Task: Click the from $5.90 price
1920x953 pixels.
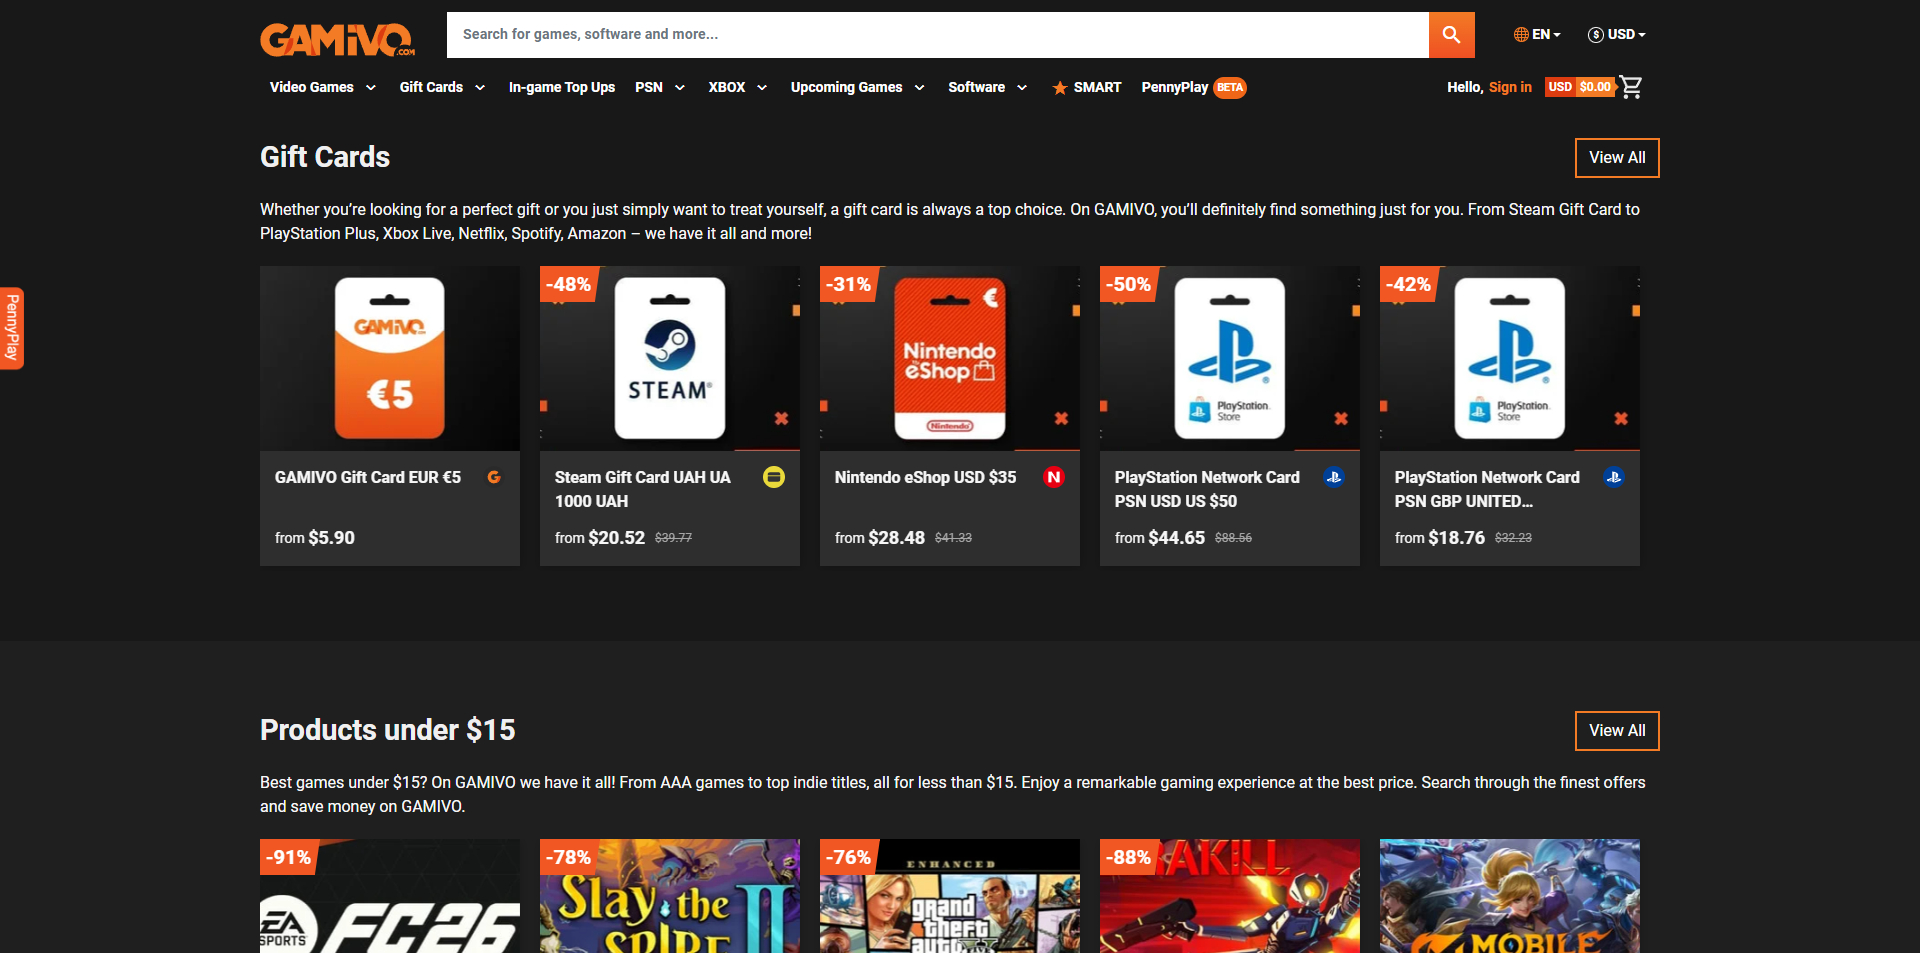Action: [315, 538]
